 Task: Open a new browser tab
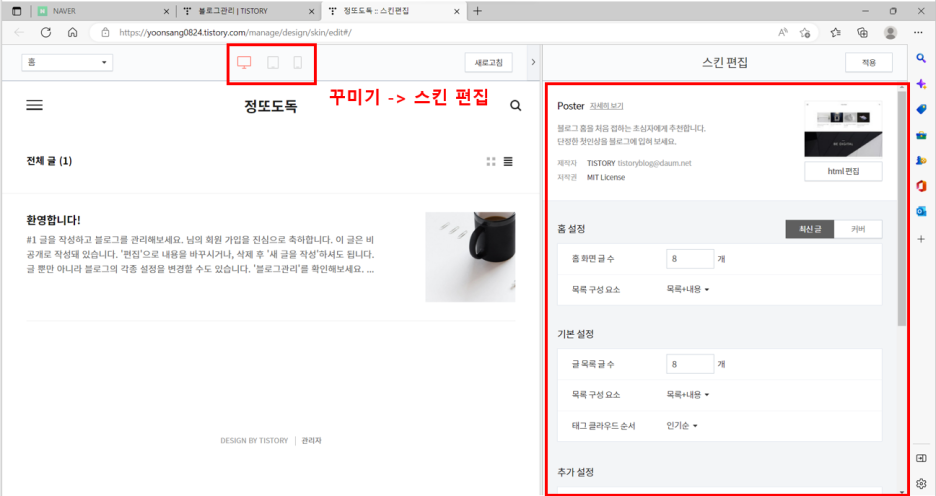pos(478,11)
